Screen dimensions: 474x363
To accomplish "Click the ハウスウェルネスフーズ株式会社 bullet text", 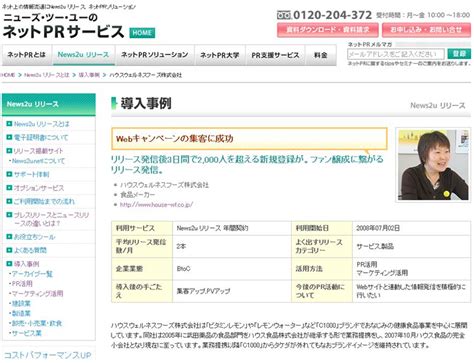I will (164, 185).
